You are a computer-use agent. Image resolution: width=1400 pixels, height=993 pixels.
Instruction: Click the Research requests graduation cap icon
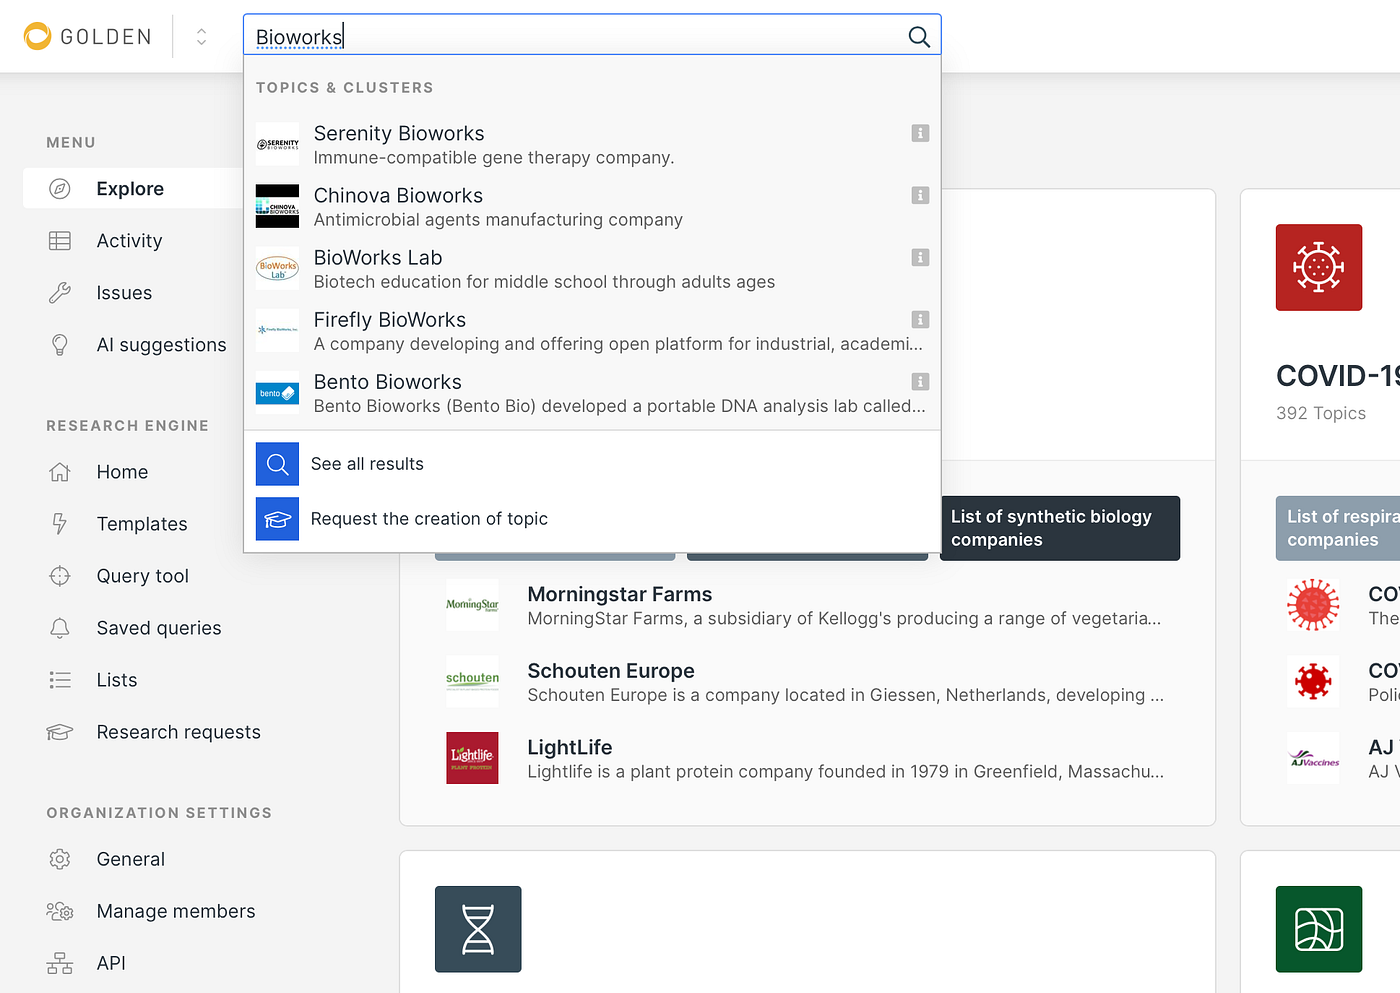point(60,731)
